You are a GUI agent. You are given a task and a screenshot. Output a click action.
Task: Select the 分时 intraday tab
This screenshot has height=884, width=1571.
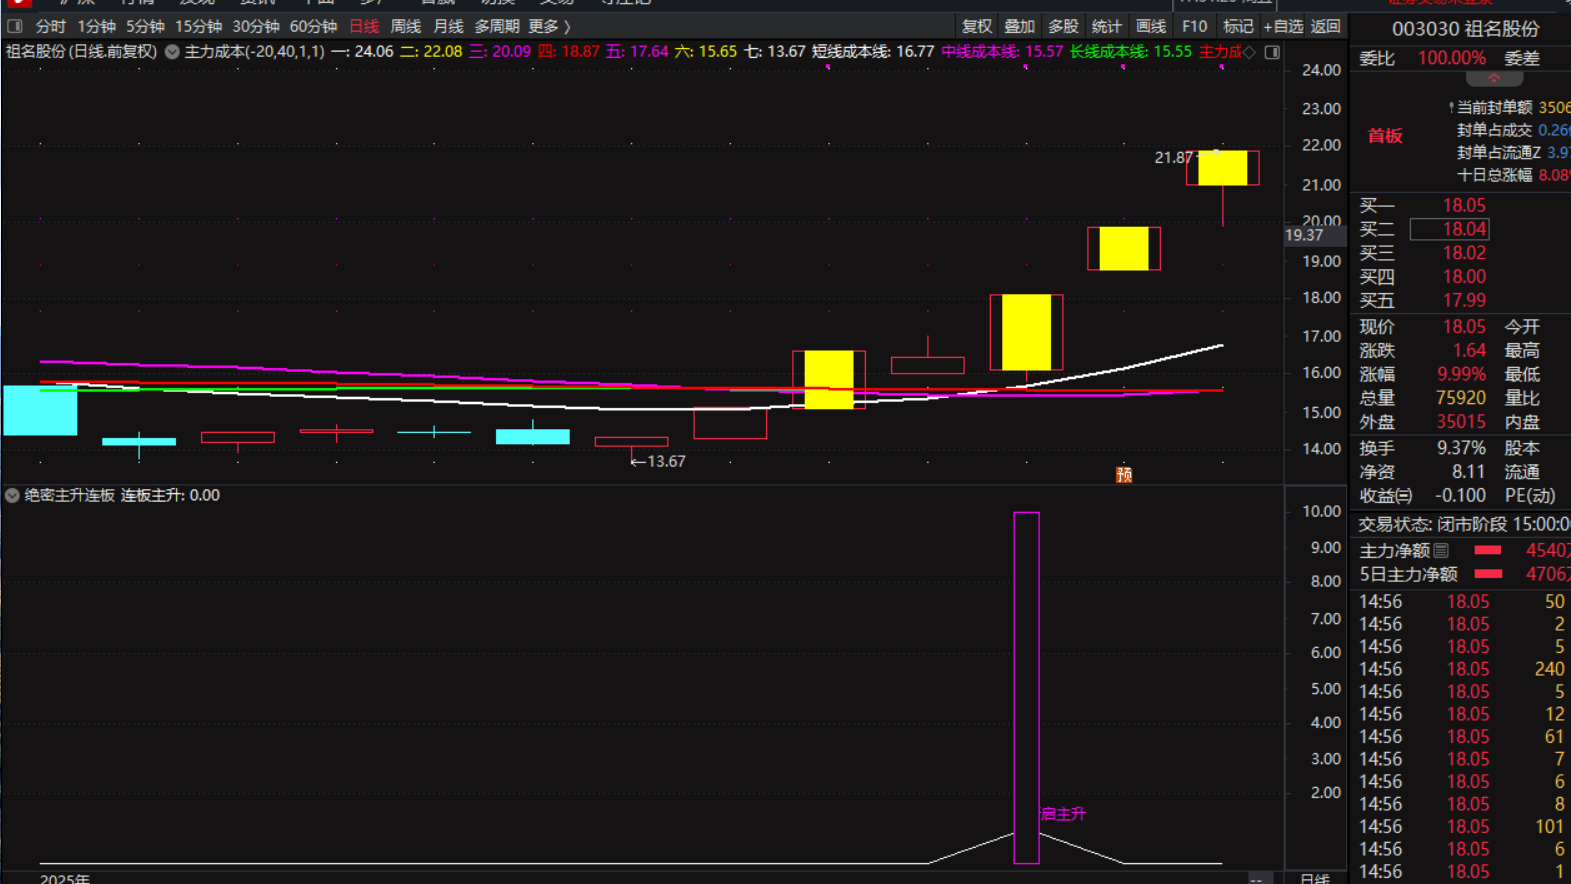50,27
